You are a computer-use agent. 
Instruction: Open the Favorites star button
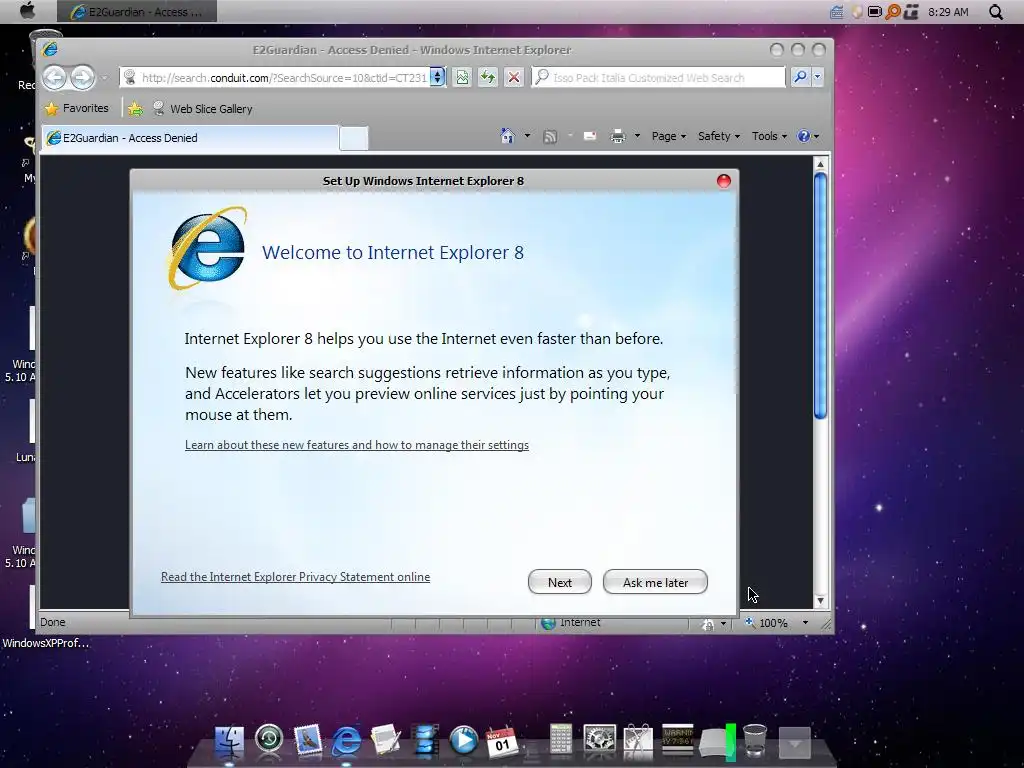[x=77, y=108]
